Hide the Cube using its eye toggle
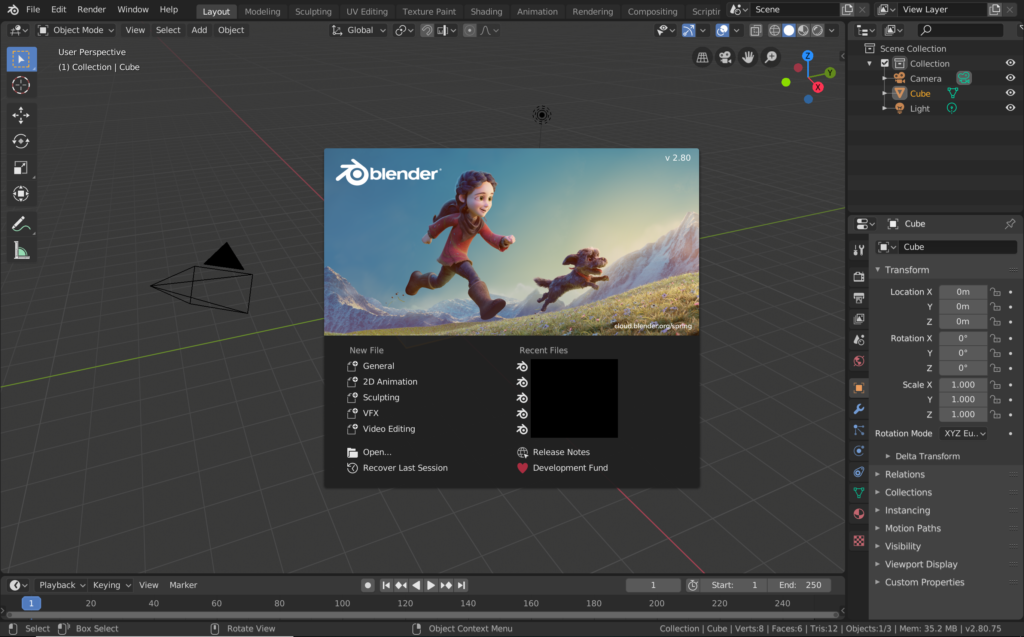The height and width of the screenshot is (637, 1024). [1009, 93]
